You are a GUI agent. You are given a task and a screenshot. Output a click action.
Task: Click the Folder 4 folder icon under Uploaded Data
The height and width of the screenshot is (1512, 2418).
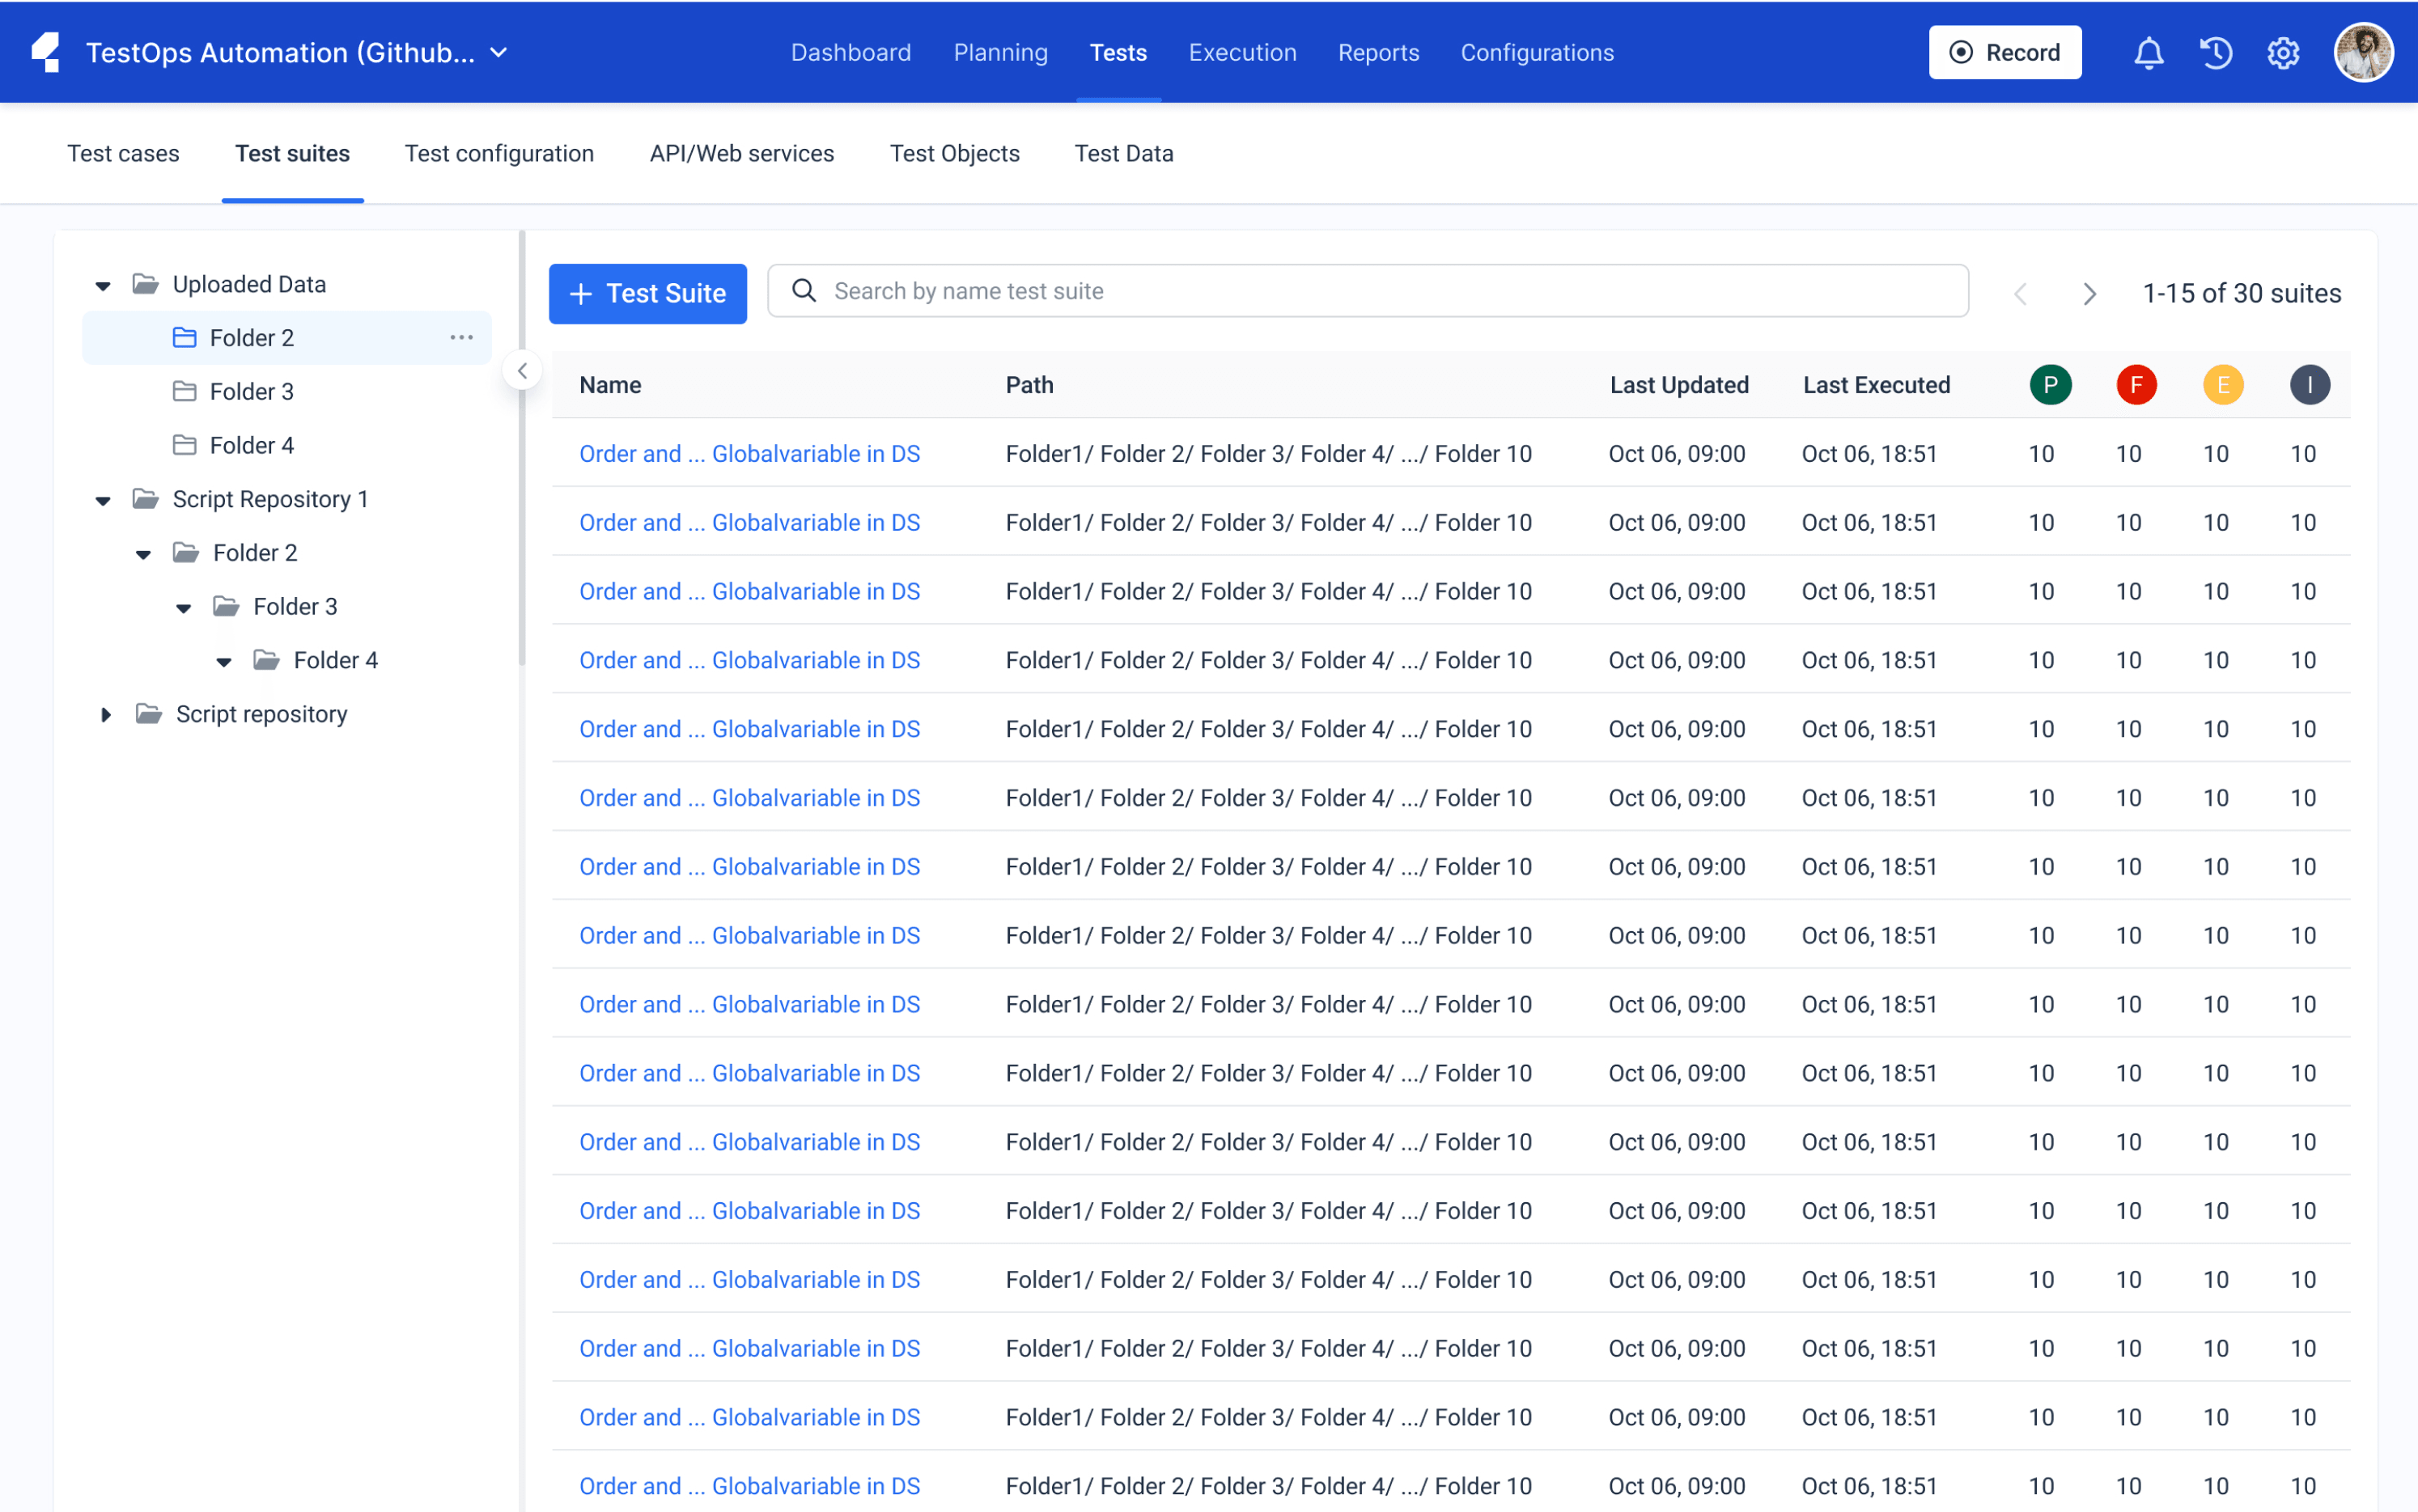[x=184, y=445]
